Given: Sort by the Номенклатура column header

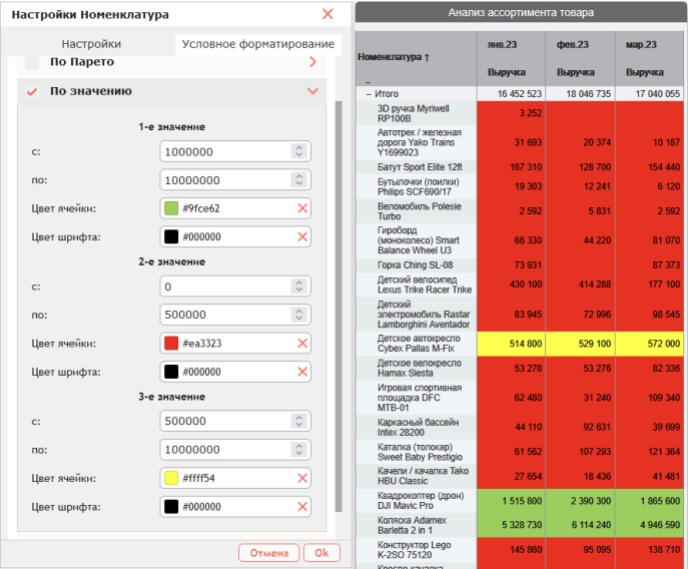Looking at the screenshot, I should tap(393, 57).
